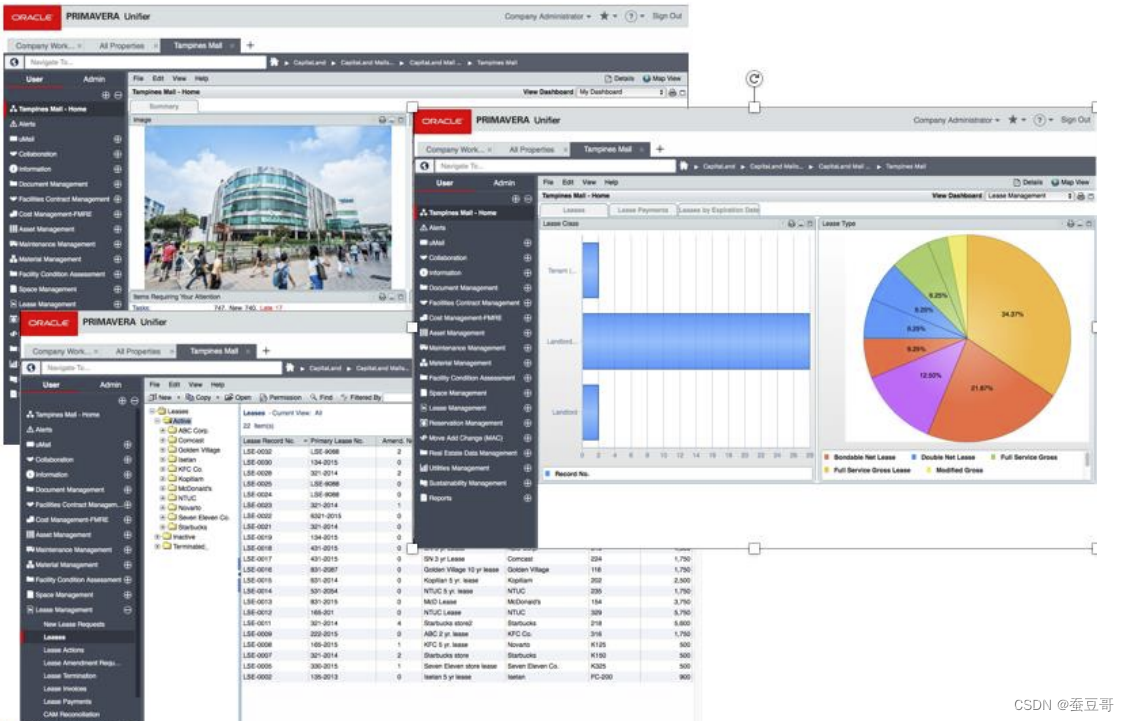Open Lease Payments in Leases log sidebar
This screenshot has height=721, width=1129.
tap(67, 701)
